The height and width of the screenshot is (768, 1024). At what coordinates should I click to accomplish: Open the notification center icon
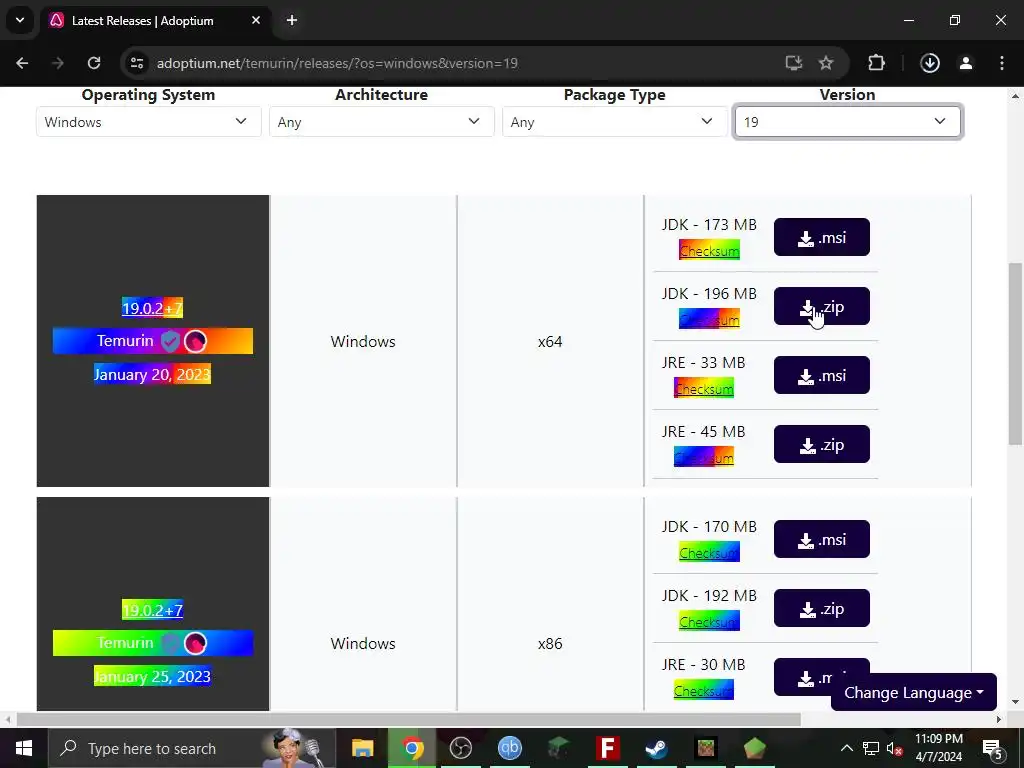(x=992, y=748)
